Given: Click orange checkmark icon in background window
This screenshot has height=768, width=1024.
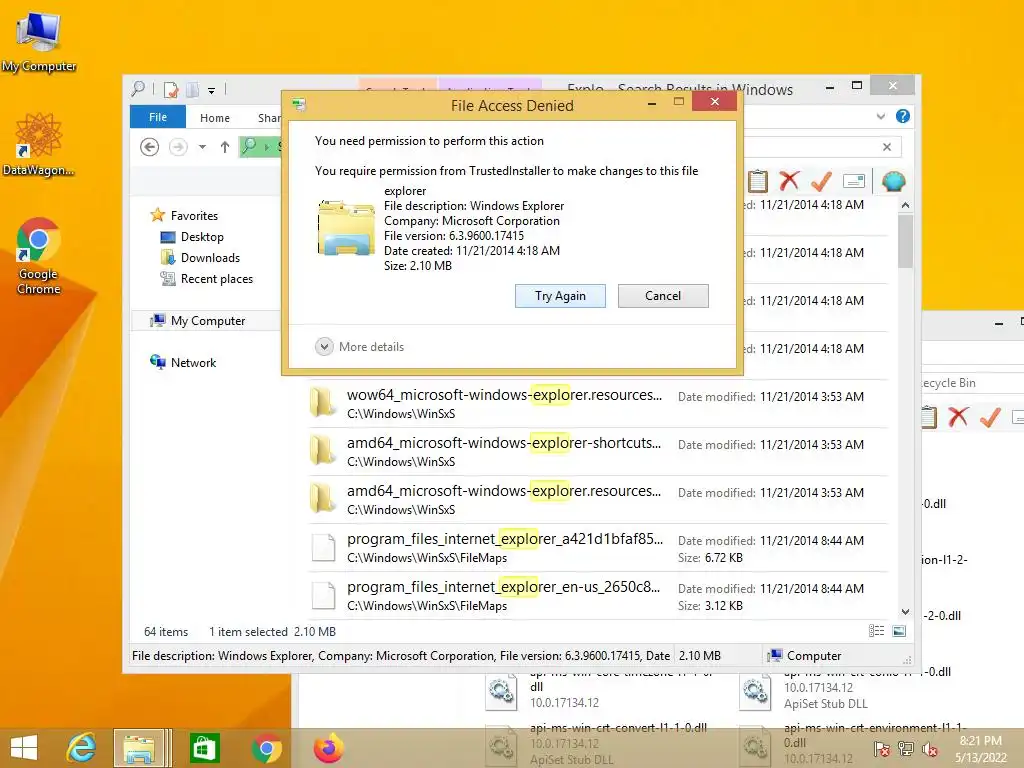Looking at the screenshot, I should click(x=990, y=417).
